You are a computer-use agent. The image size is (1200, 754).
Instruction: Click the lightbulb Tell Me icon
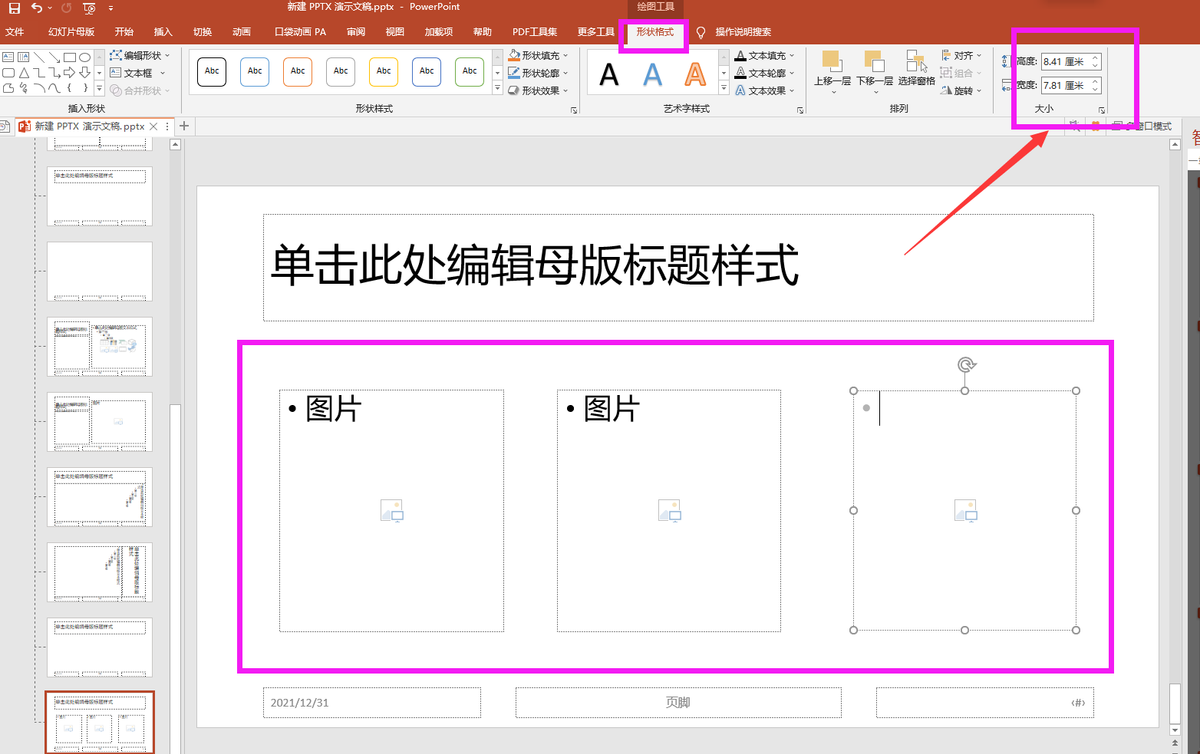click(x=700, y=32)
